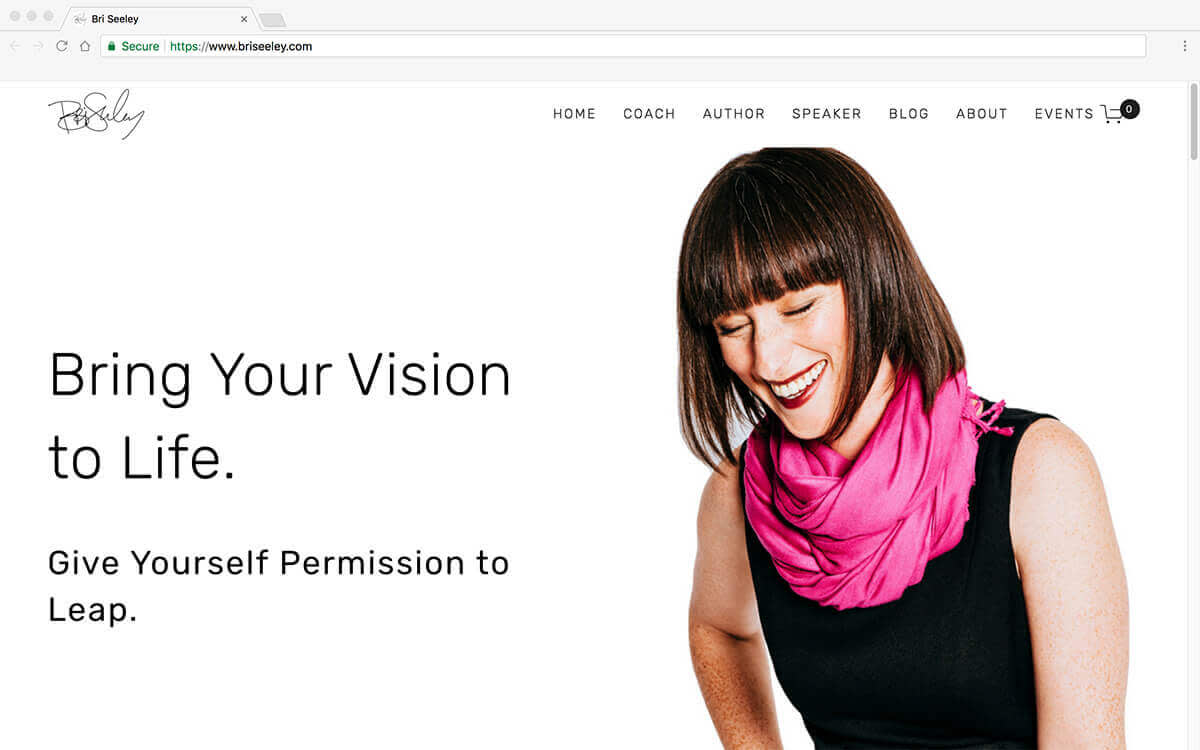
Task: Open the EVENTS navigation item
Action: (1064, 114)
